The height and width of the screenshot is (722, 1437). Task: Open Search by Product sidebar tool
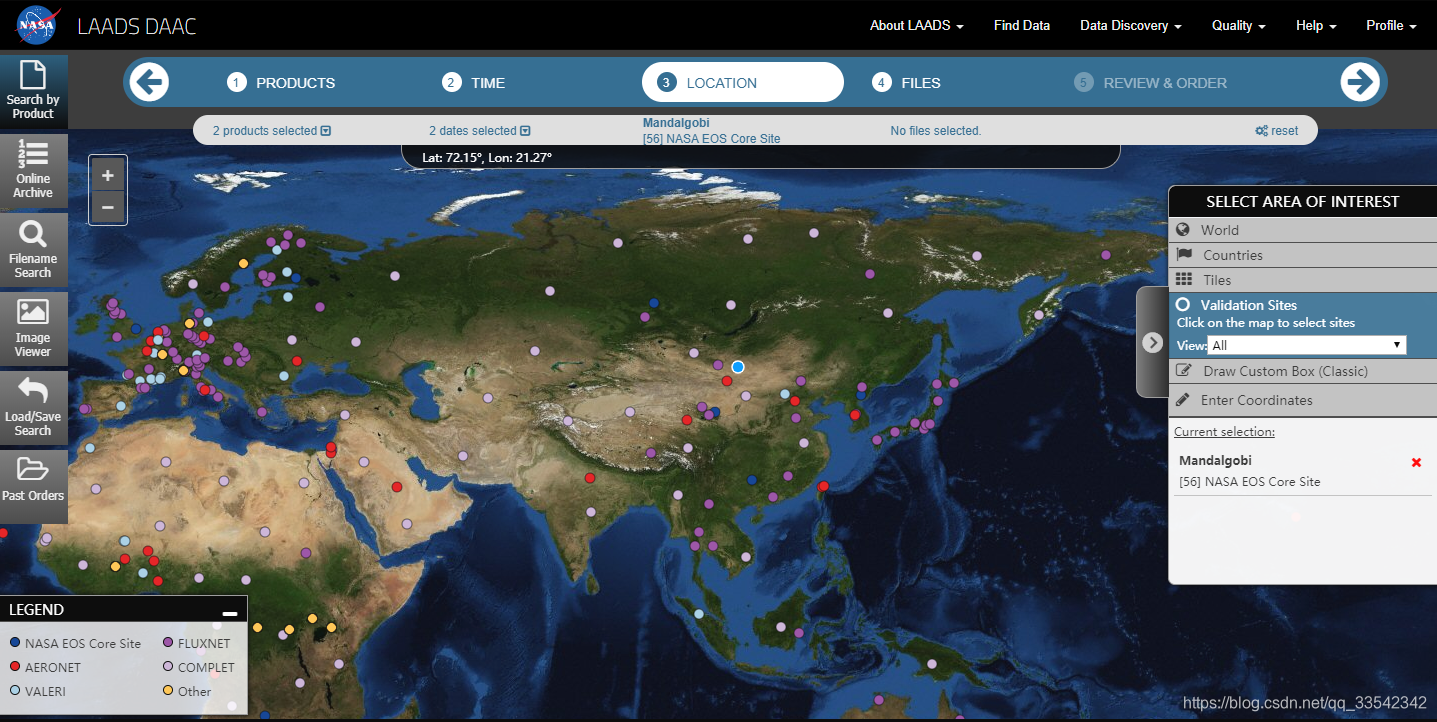33,91
